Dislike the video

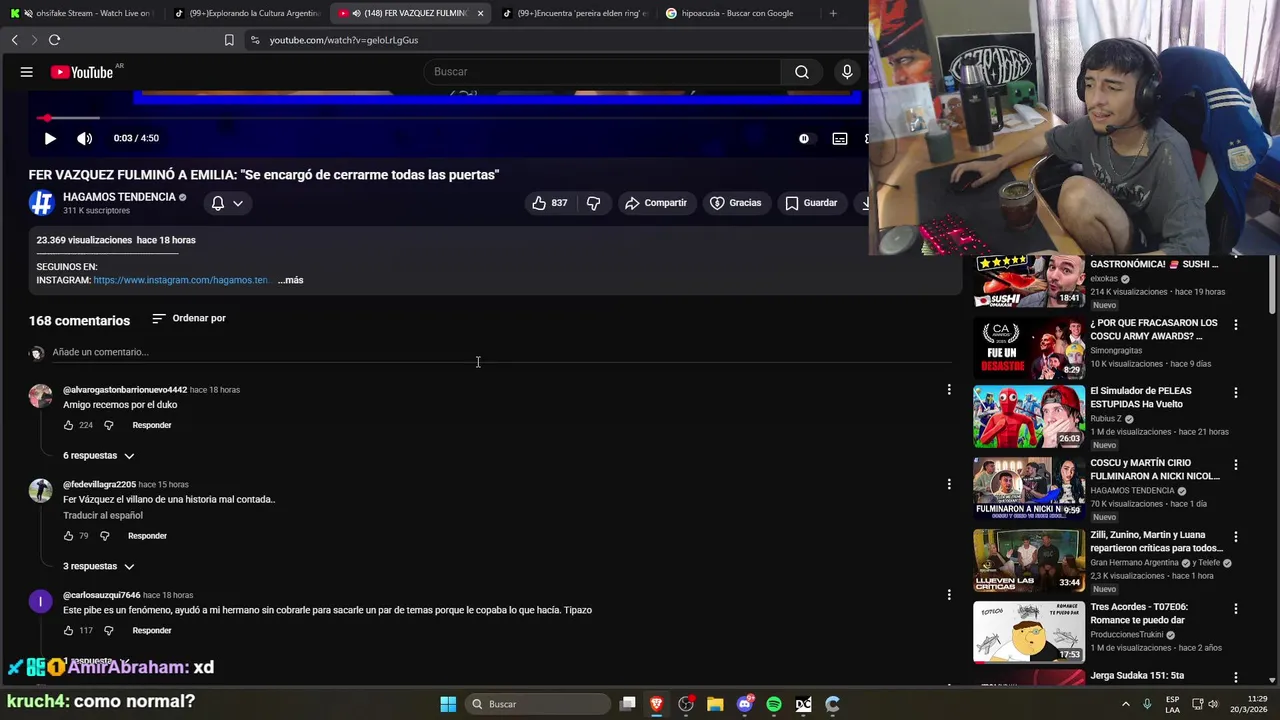(x=593, y=203)
